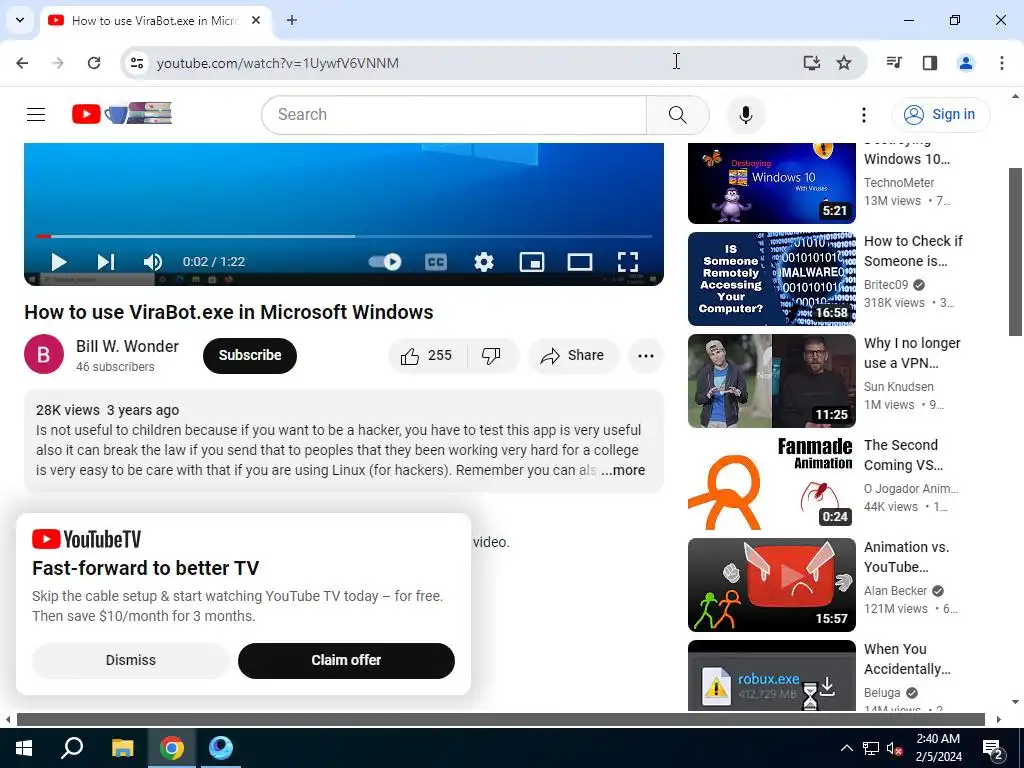Open Animation vs. YouTube thumbnail
The image size is (1024, 768).
point(771,584)
